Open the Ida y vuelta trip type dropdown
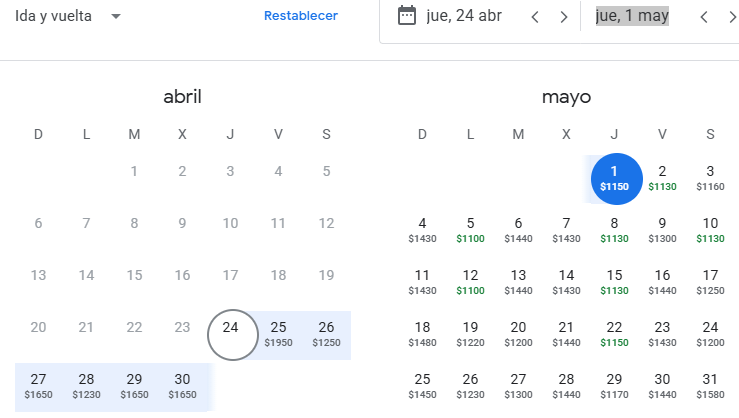 (x=68, y=16)
